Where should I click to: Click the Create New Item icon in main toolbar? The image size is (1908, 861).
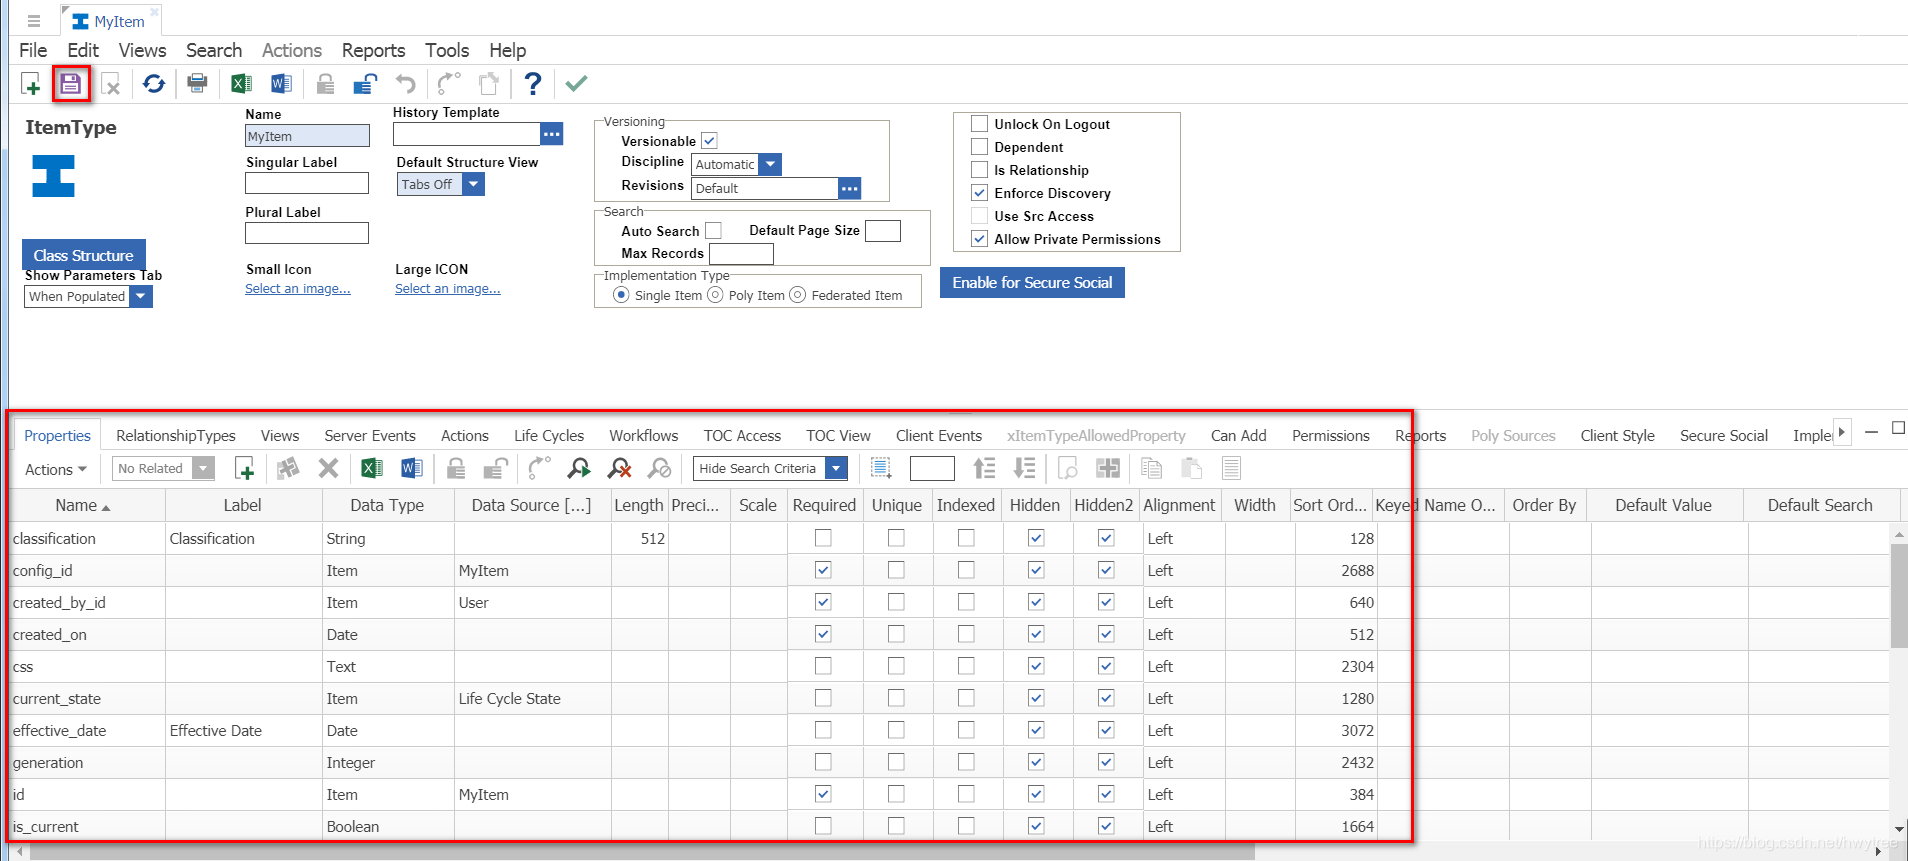tap(31, 84)
